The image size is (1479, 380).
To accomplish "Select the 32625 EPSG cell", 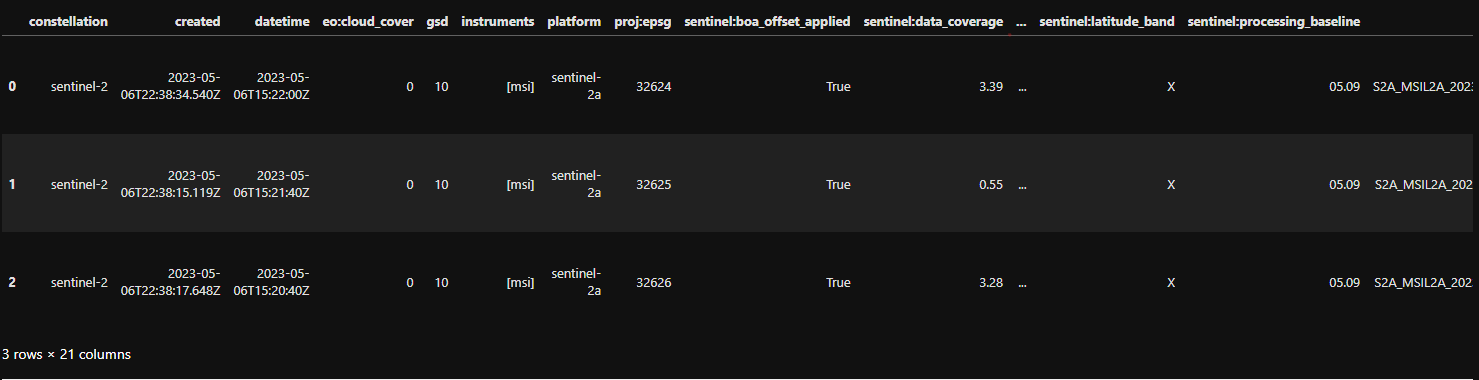I will click(x=654, y=184).
